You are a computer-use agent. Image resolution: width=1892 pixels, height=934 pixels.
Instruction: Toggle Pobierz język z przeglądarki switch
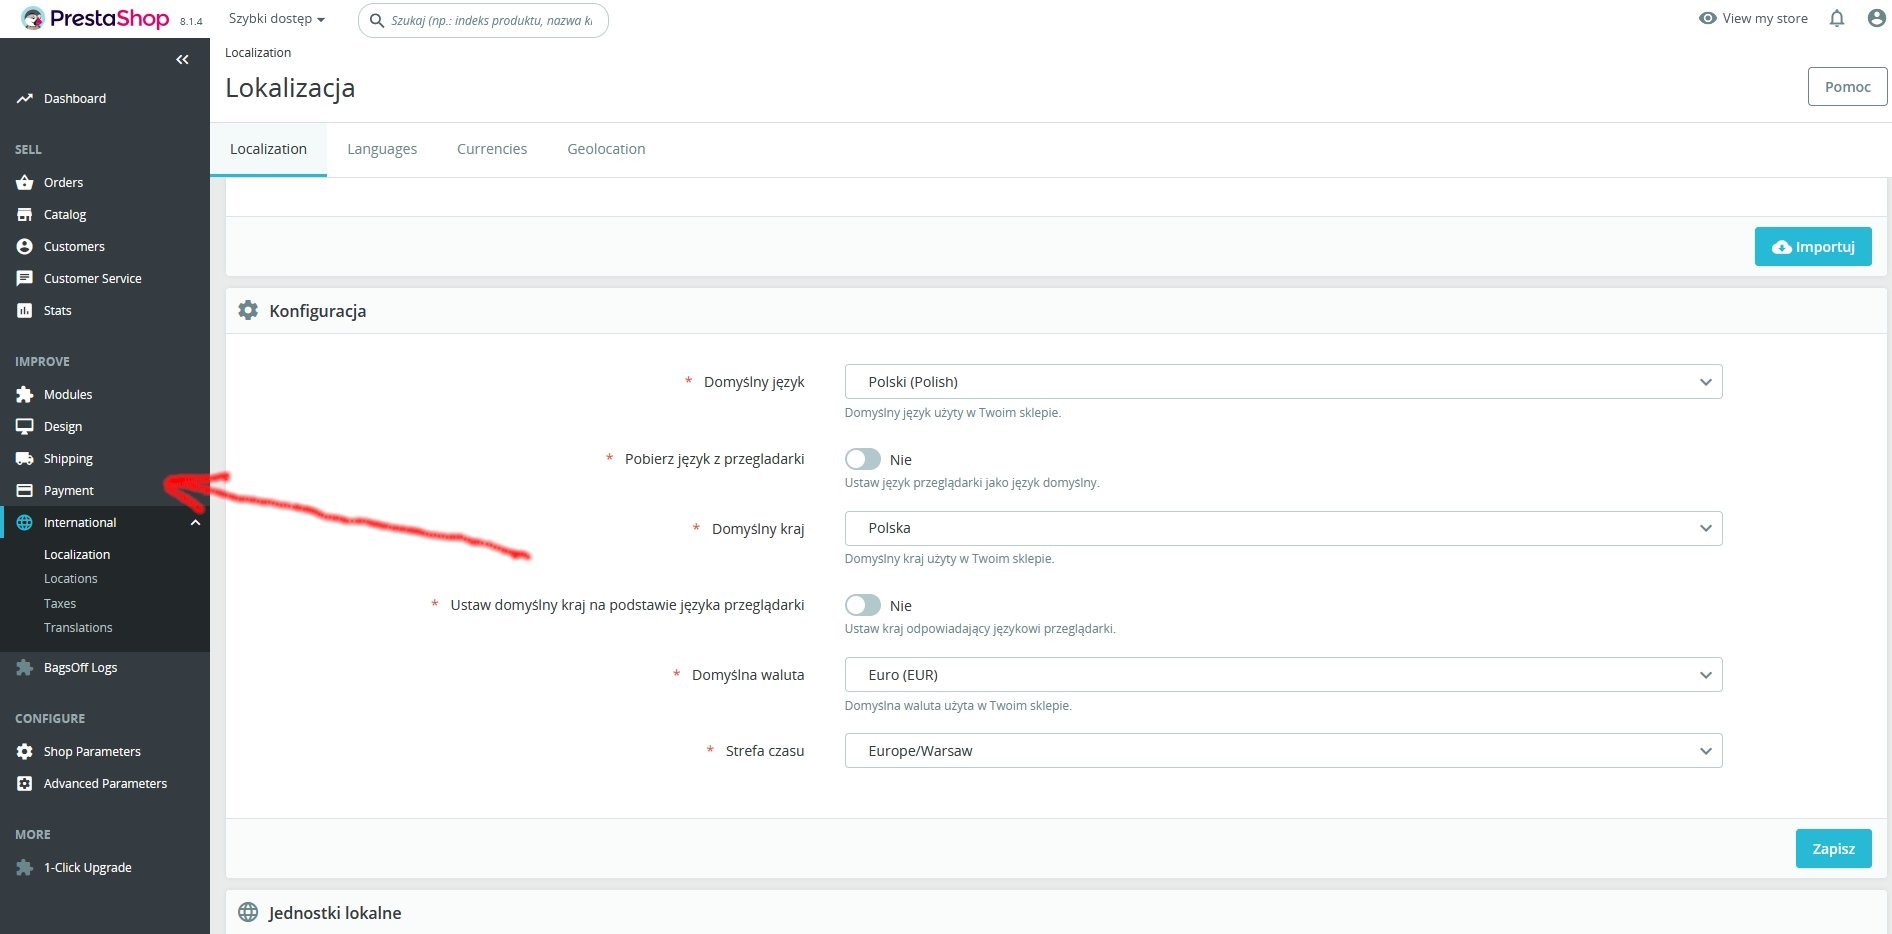pyautogui.click(x=863, y=459)
